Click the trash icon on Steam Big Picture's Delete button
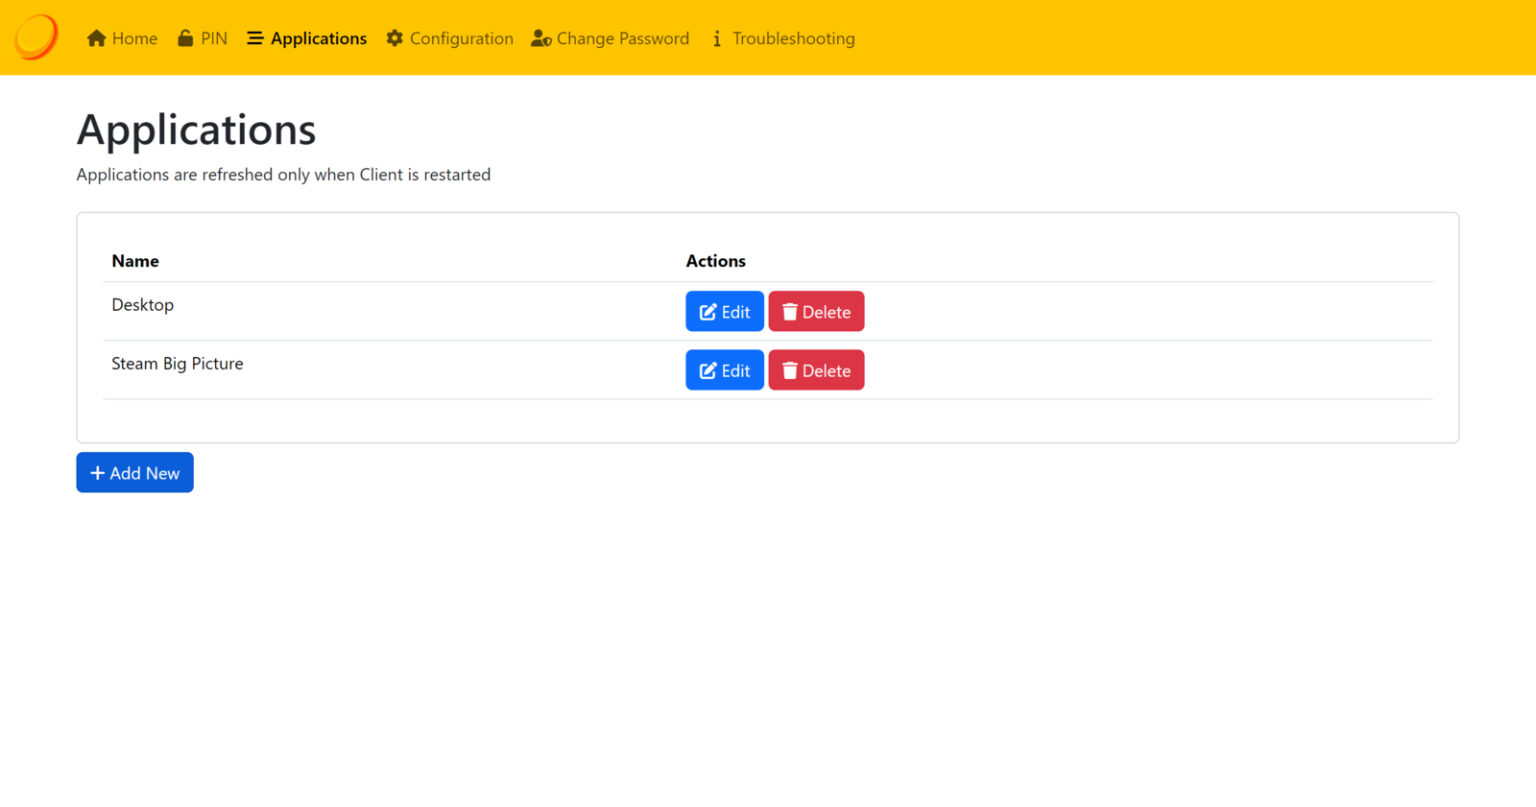Image resolution: width=1536 pixels, height=807 pixels. click(791, 369)
